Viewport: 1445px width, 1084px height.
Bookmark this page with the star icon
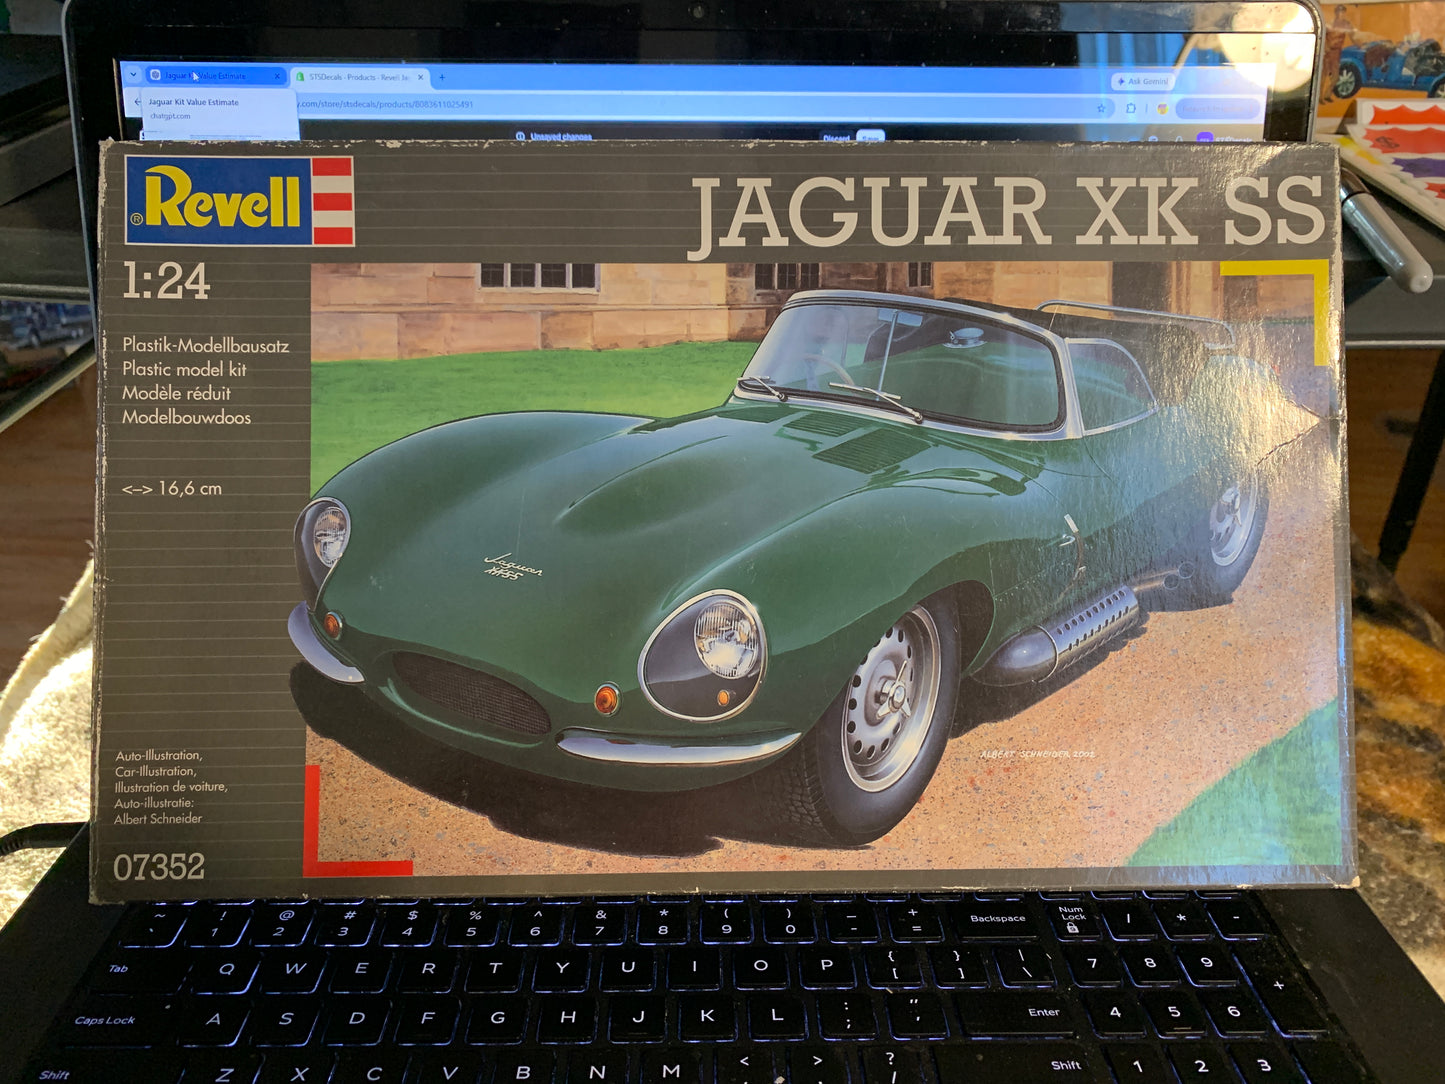pos(1101,108)
